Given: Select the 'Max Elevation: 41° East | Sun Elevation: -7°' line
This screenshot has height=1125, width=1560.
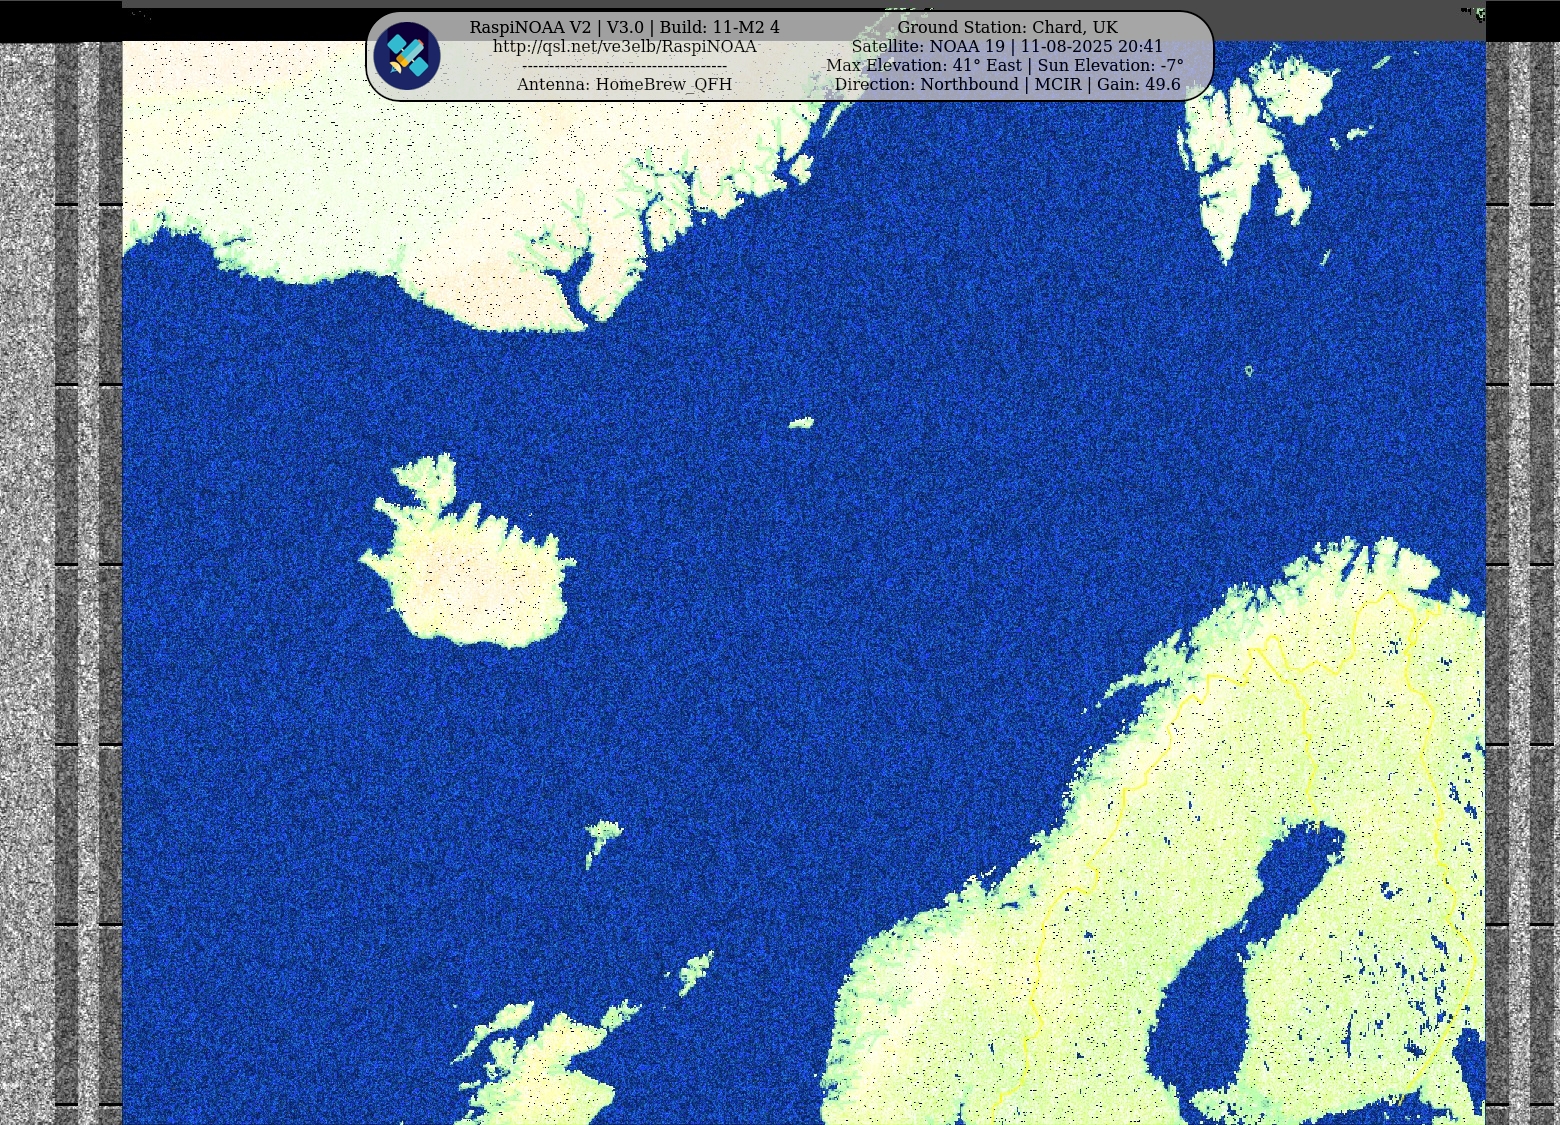Looking at the screenshot, I should click(1005, 66).
